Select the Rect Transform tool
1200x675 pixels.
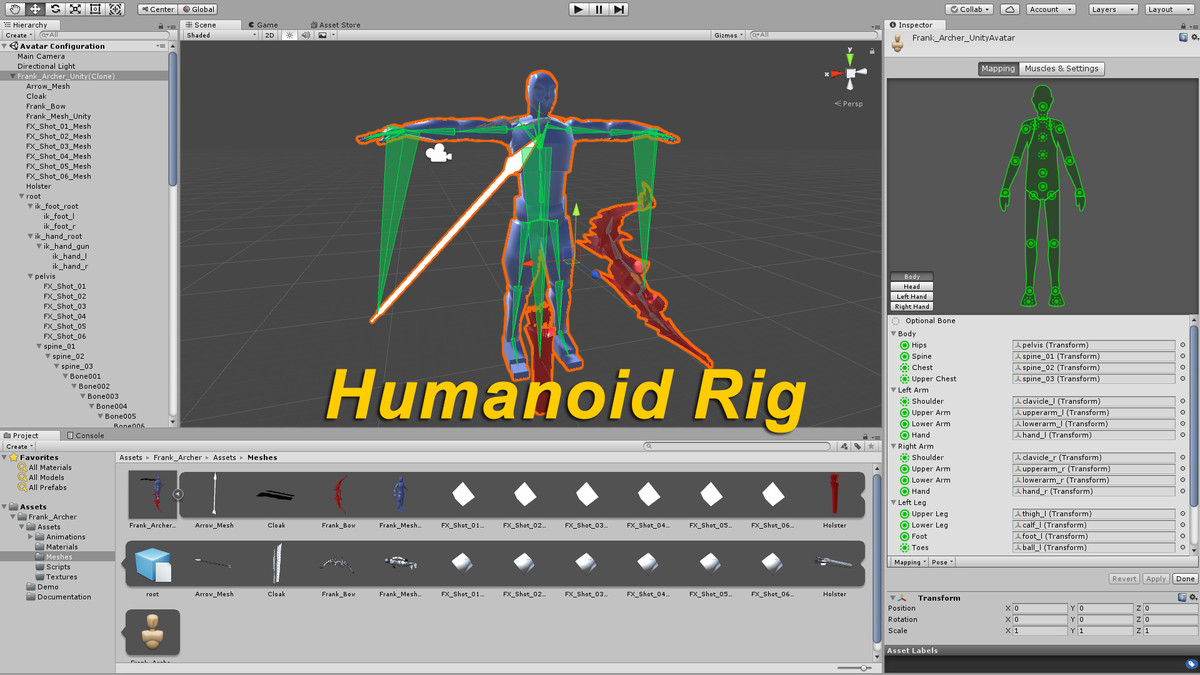(95, 9)
